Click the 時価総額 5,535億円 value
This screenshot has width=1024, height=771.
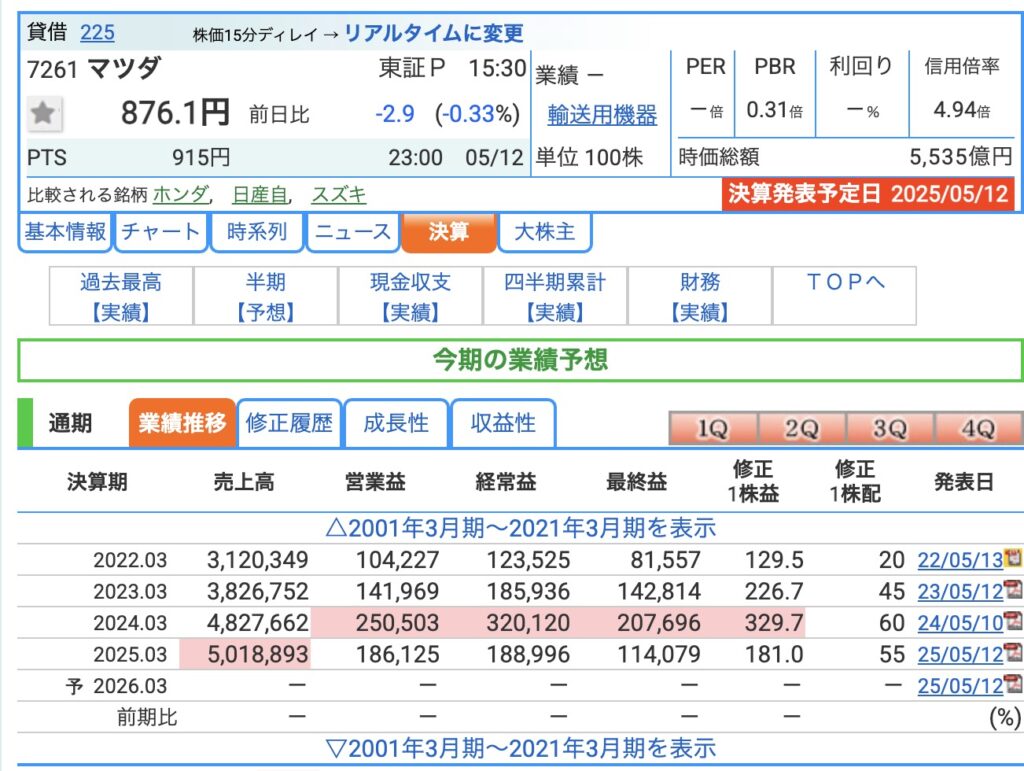[x=961, y=157]
